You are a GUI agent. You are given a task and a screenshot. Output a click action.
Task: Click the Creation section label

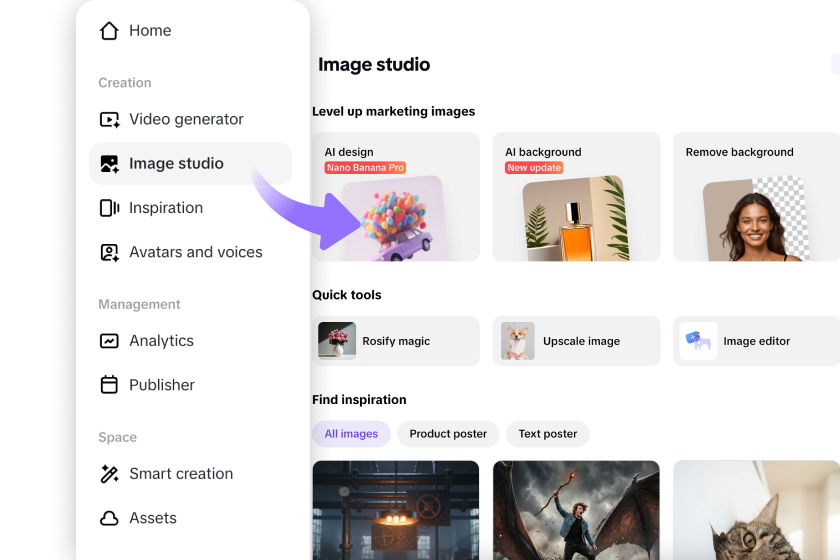pos(125,83)
